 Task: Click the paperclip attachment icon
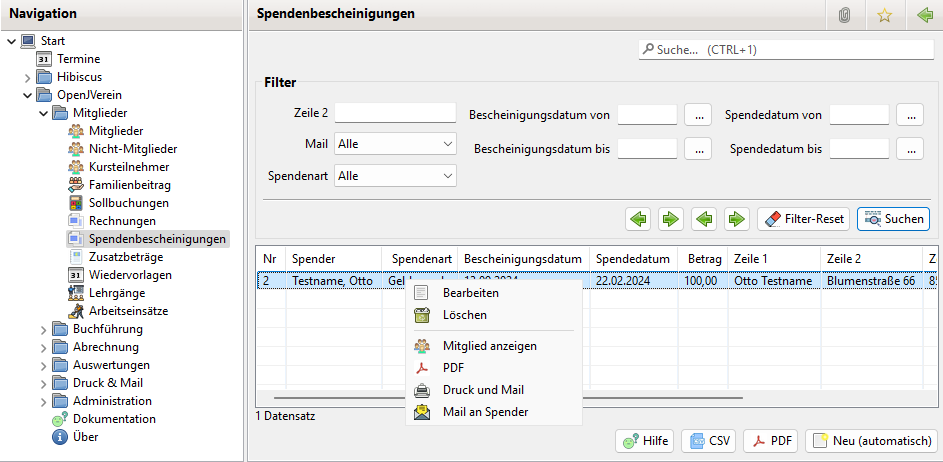pos(844,15)
